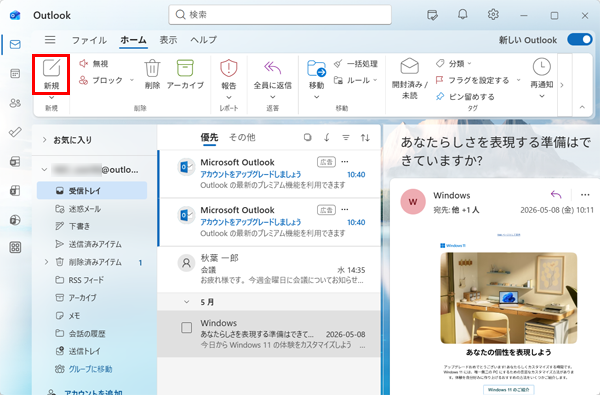Screen dimensions: 600x395
Task: Click the 無視 (ignore) icon
Action: pyautogui.click(x=83, y=63)
